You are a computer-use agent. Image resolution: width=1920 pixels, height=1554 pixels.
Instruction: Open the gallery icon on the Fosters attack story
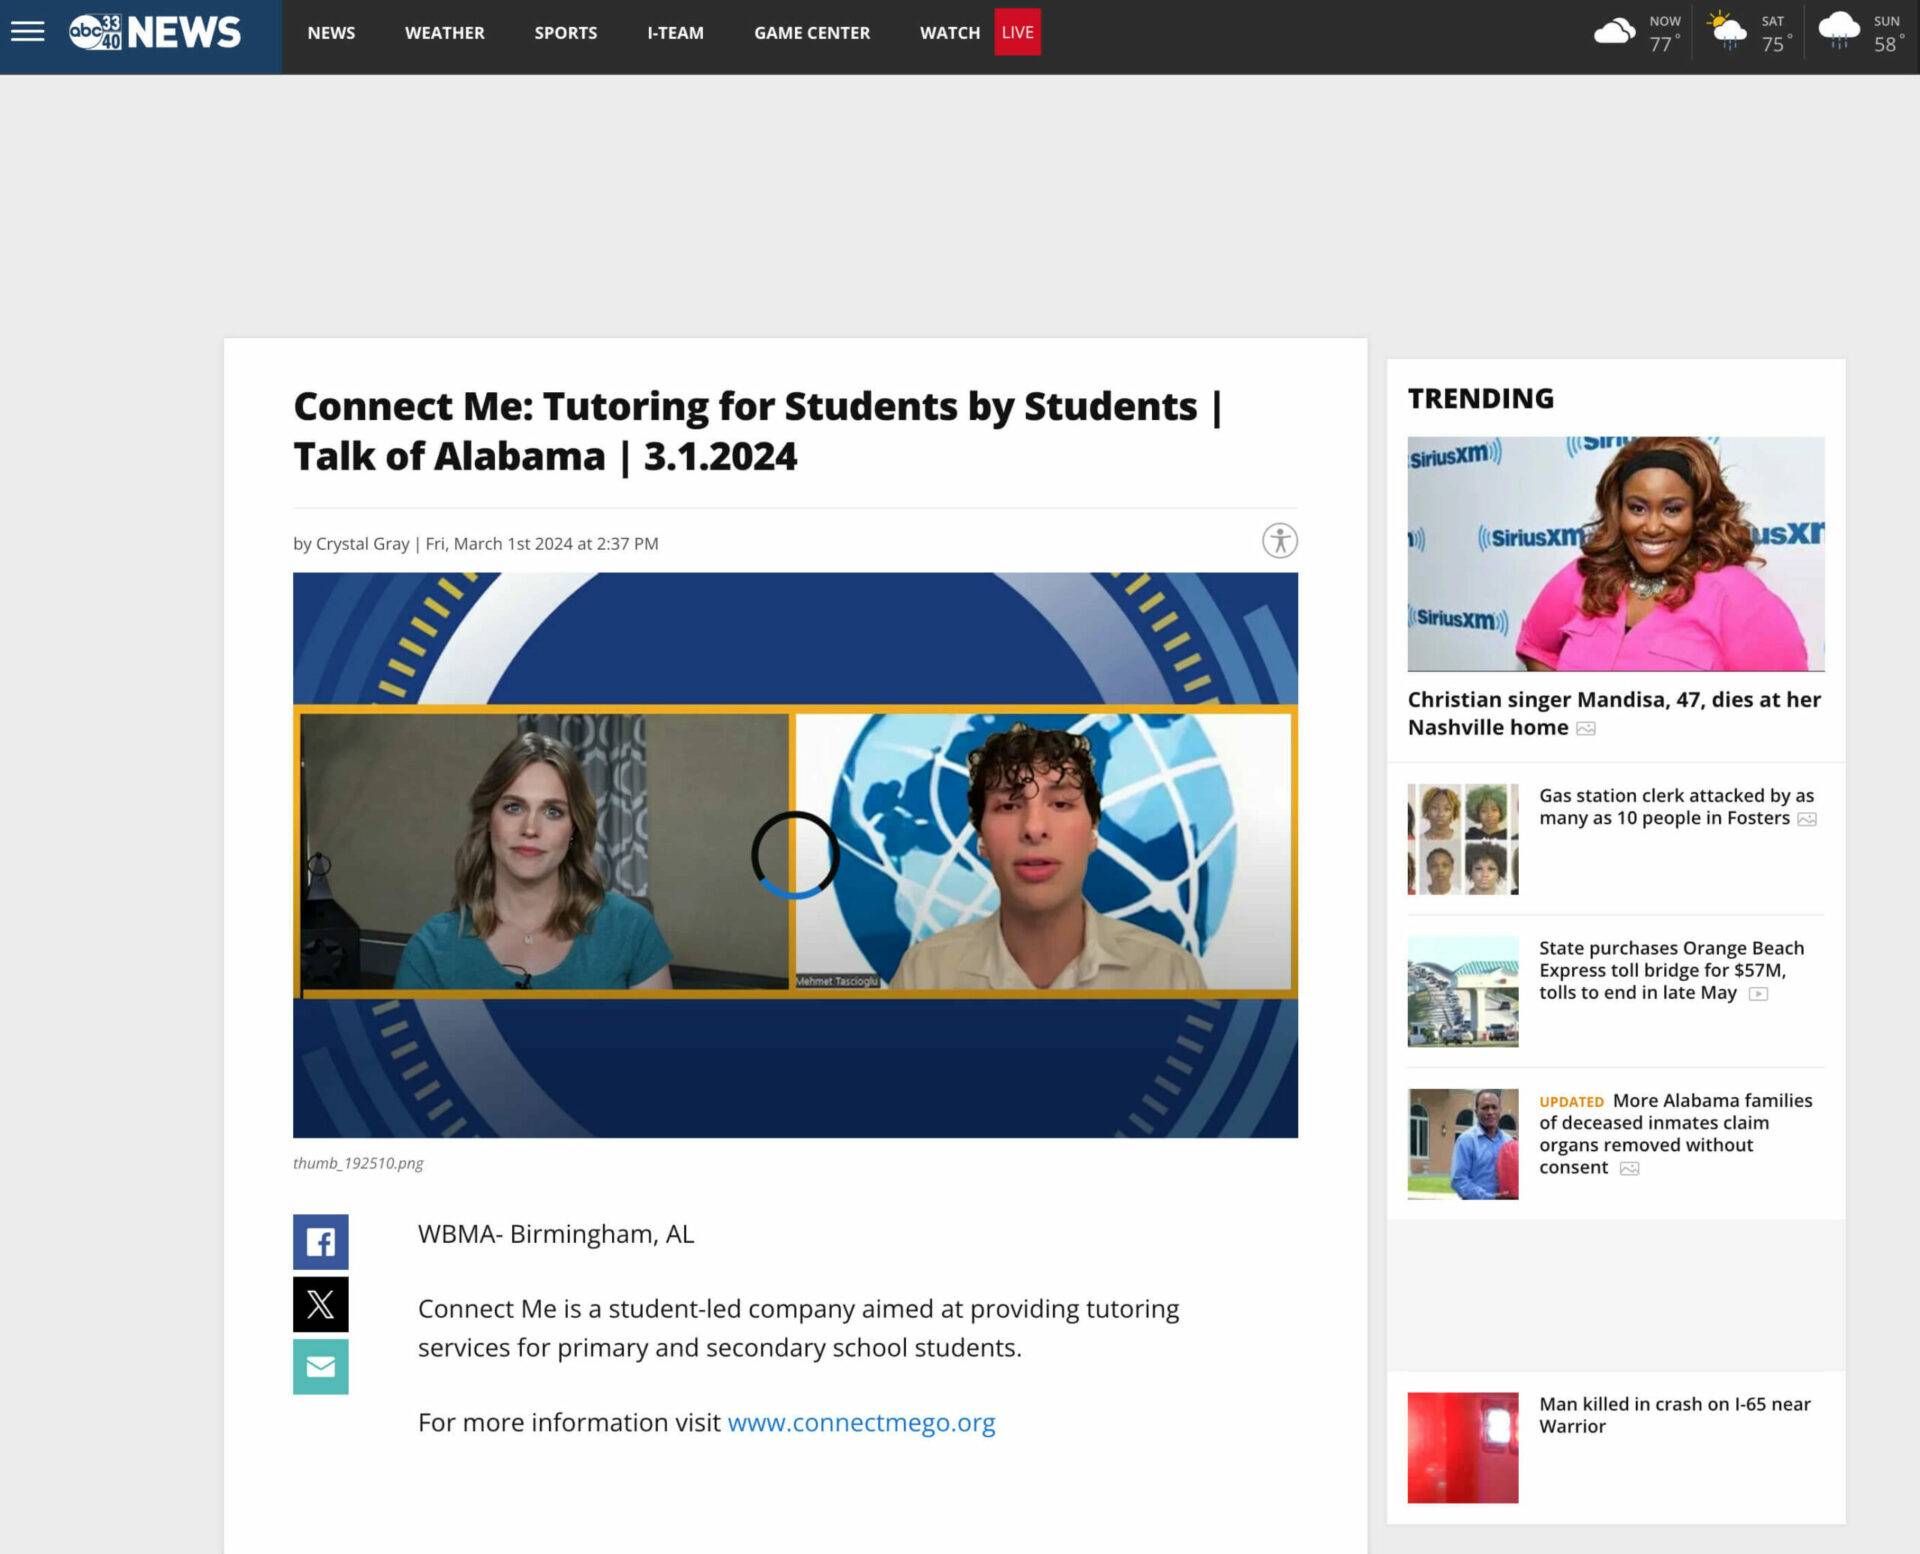1809,818
